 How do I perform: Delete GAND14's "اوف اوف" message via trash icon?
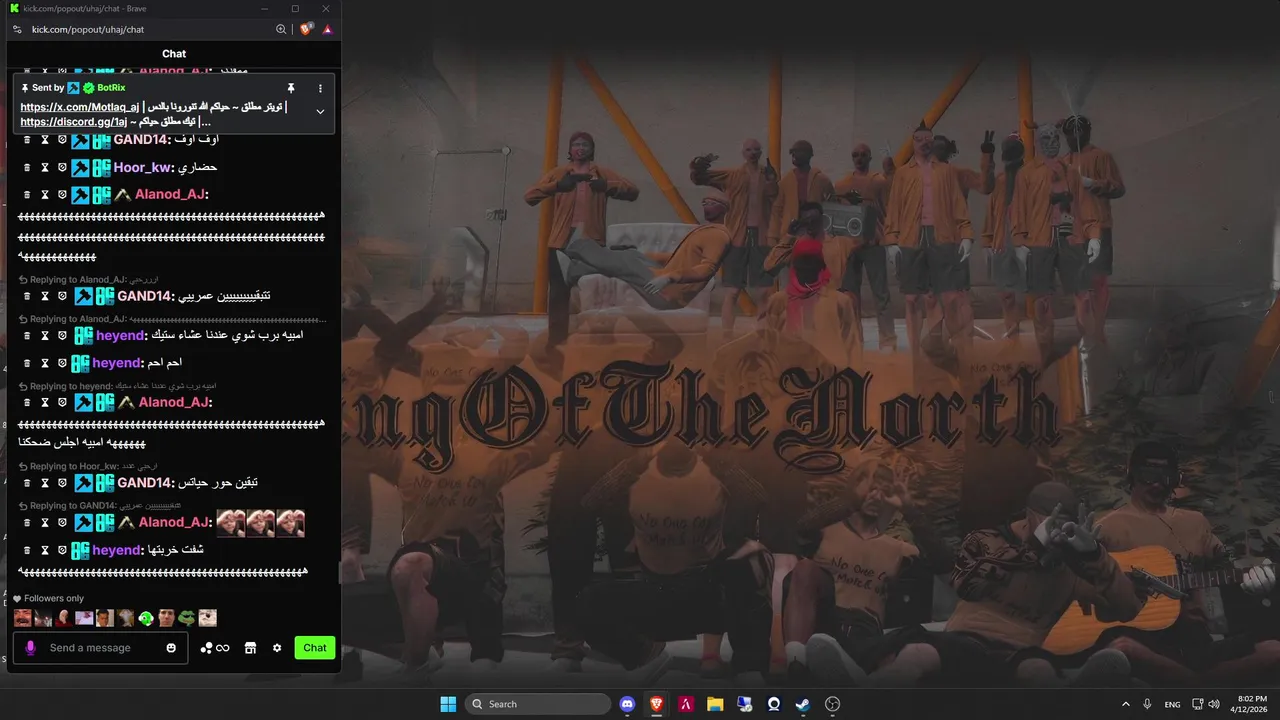point(28,140)
